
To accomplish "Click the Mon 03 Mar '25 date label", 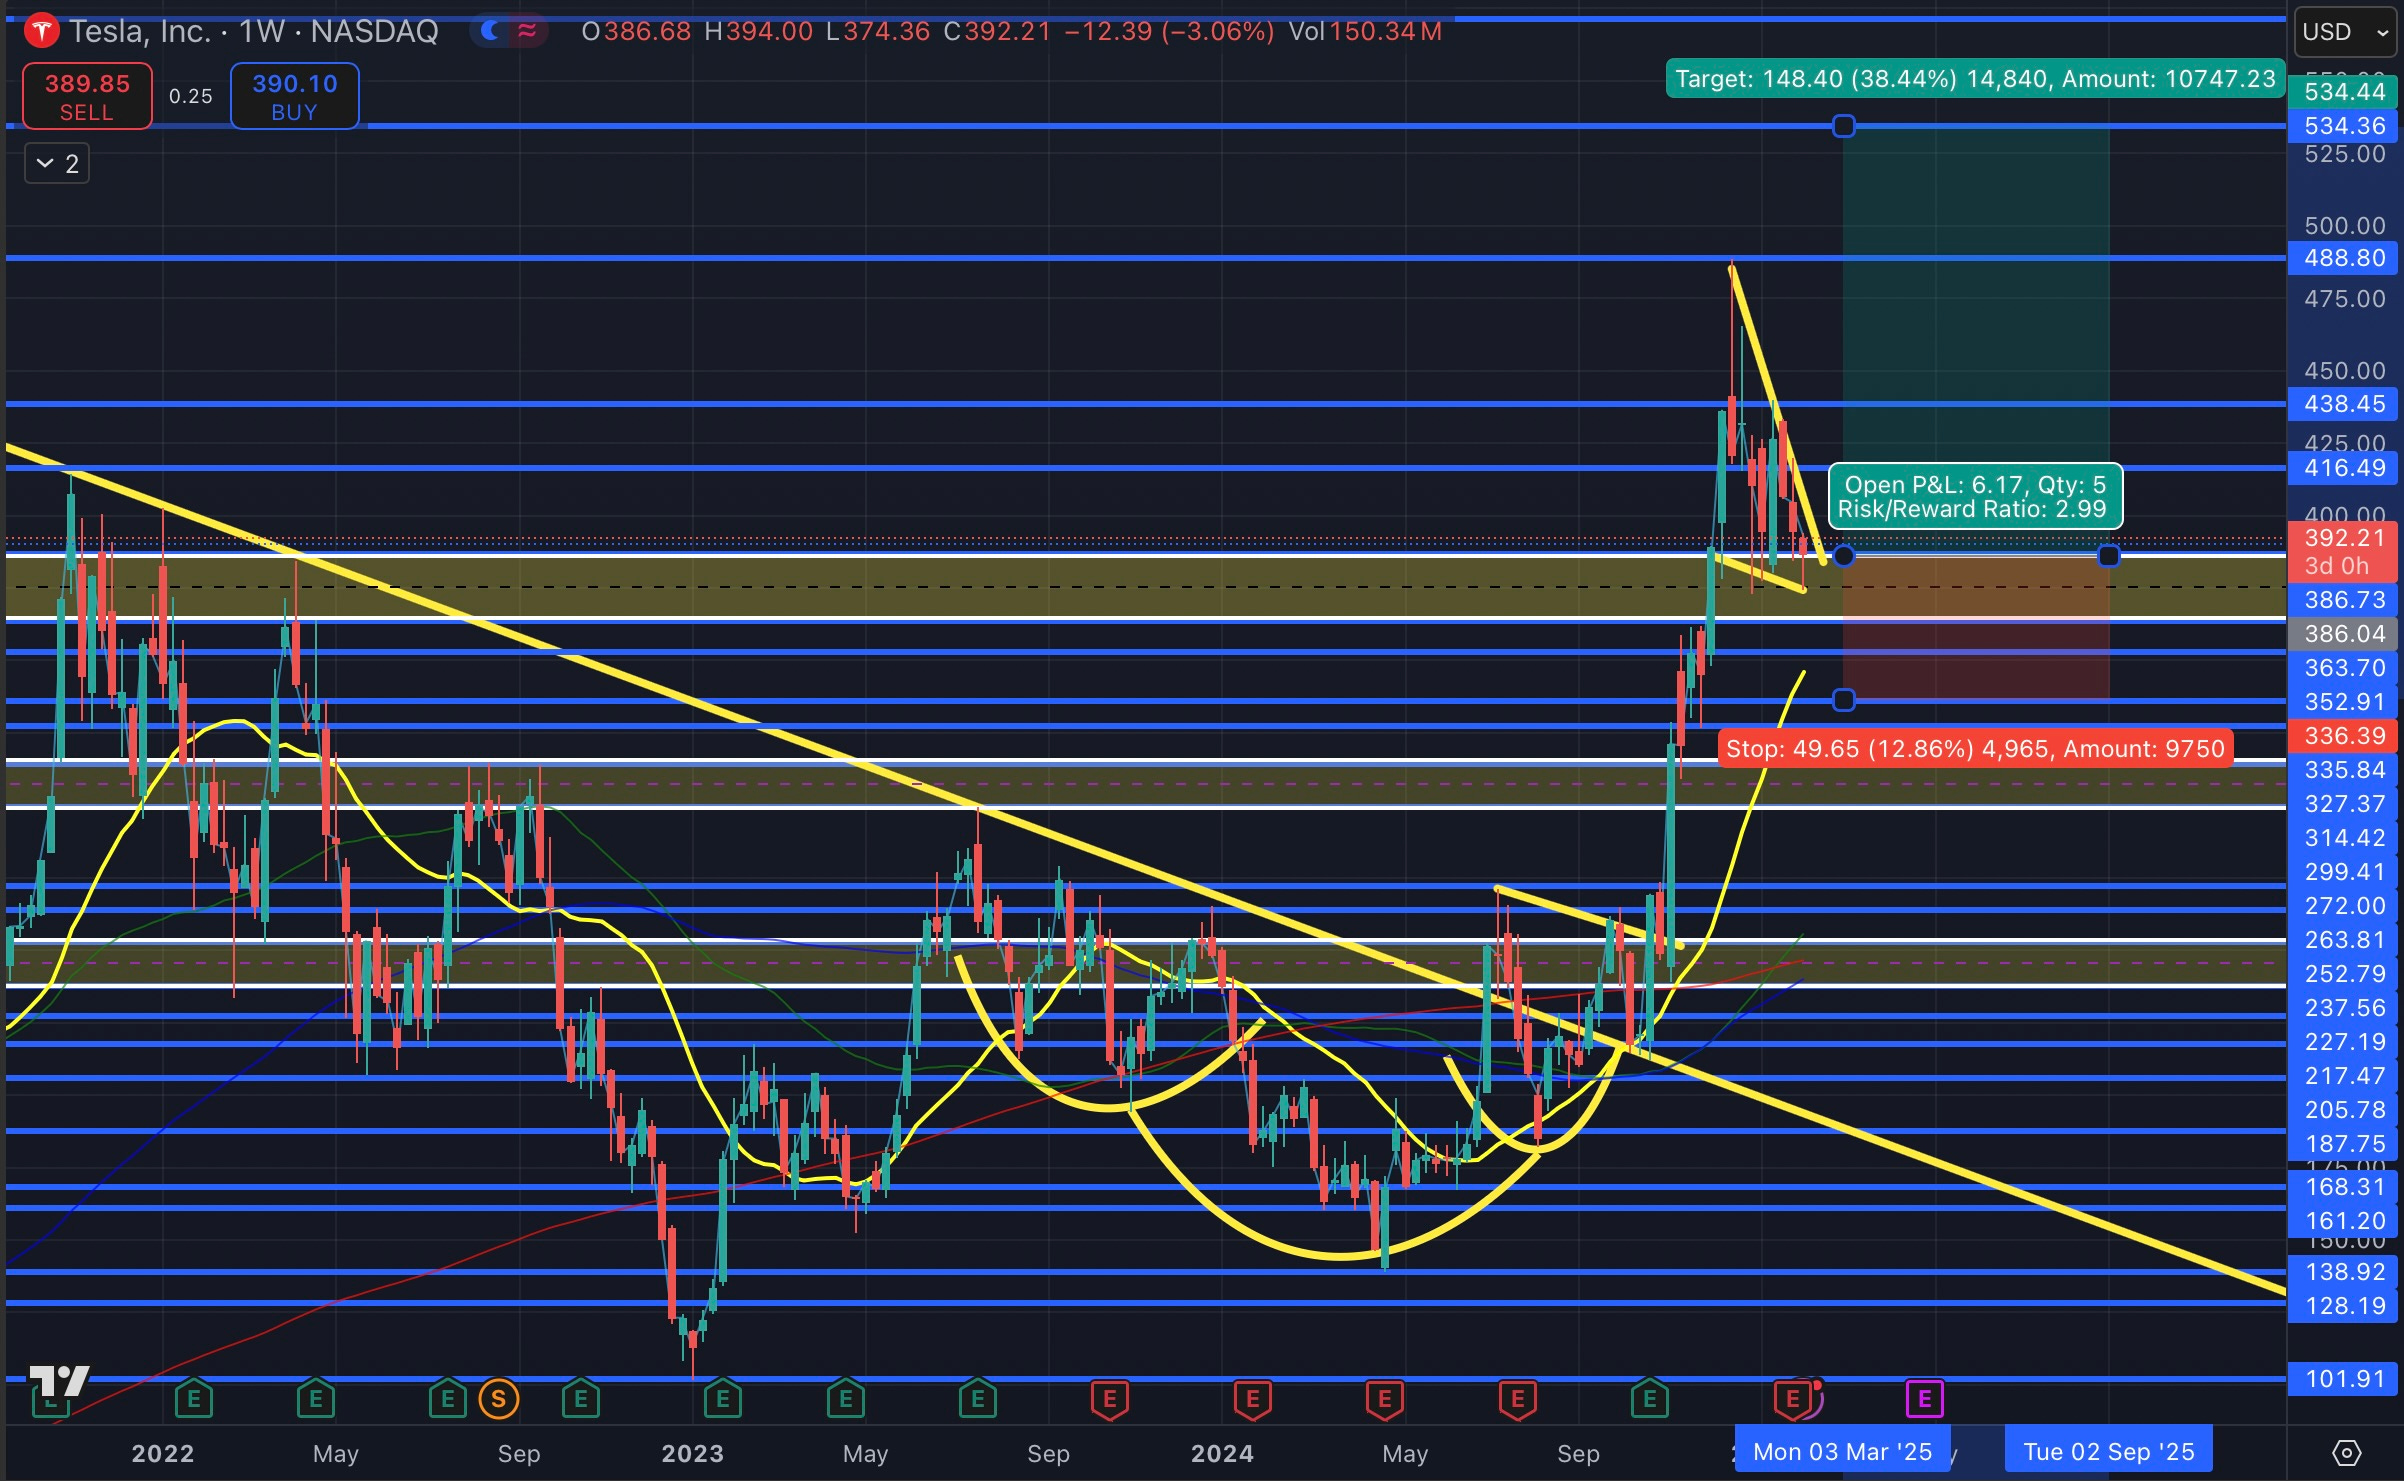I will pyautogui.click(x=1842, y=1452).
